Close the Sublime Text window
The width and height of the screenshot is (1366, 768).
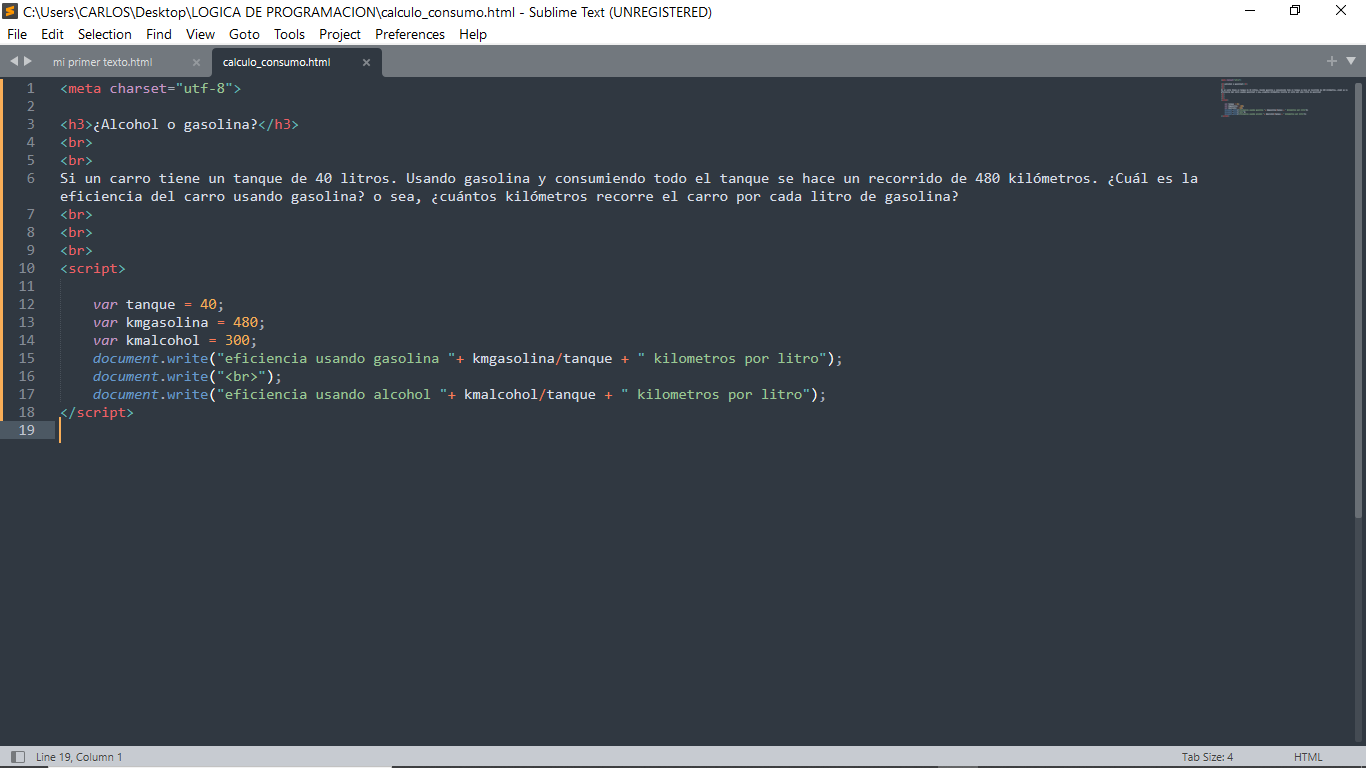tap(1341, 11)
